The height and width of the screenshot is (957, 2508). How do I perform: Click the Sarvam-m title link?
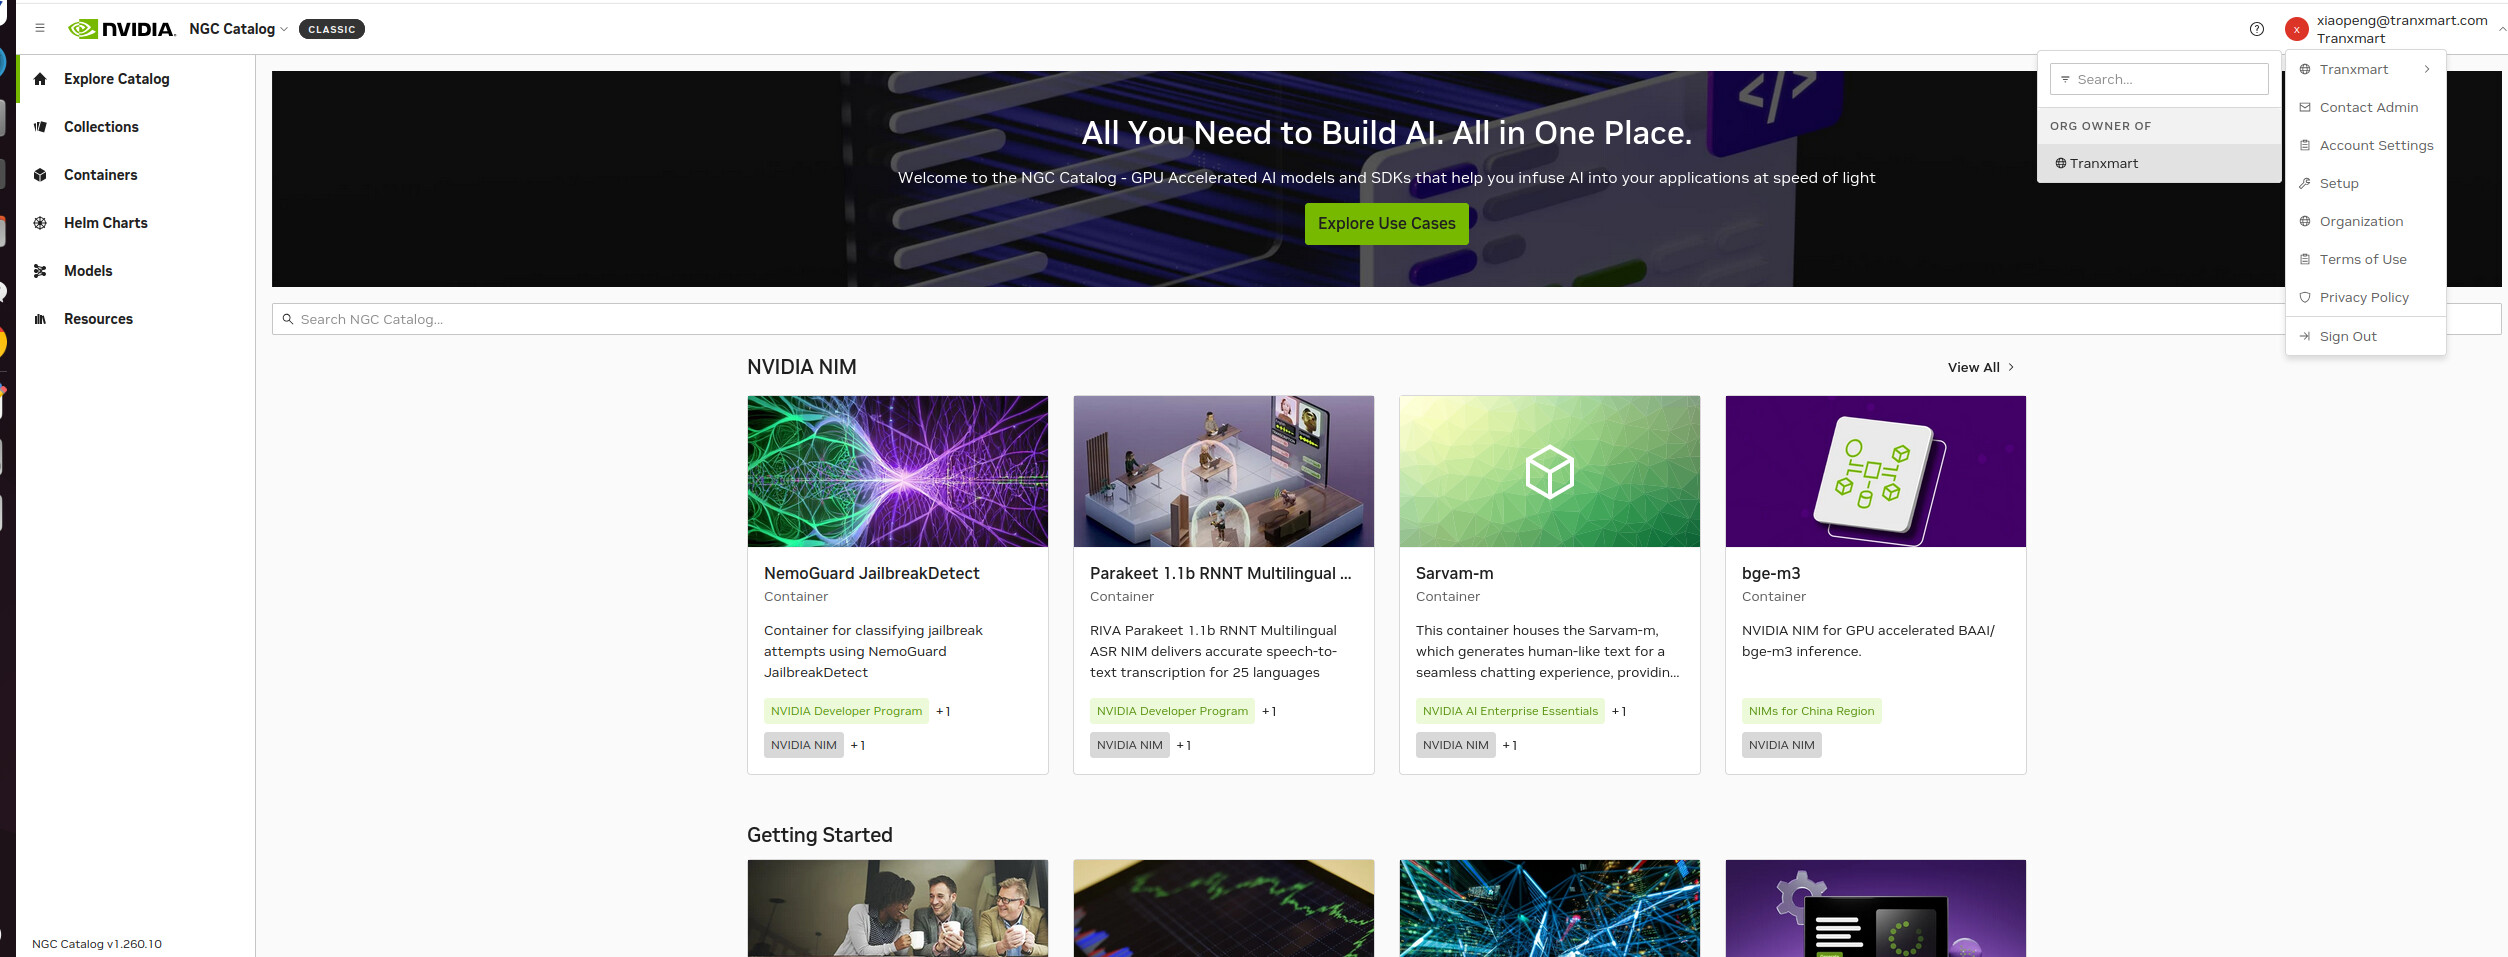pyautogui.click(x=1454, y=573)
